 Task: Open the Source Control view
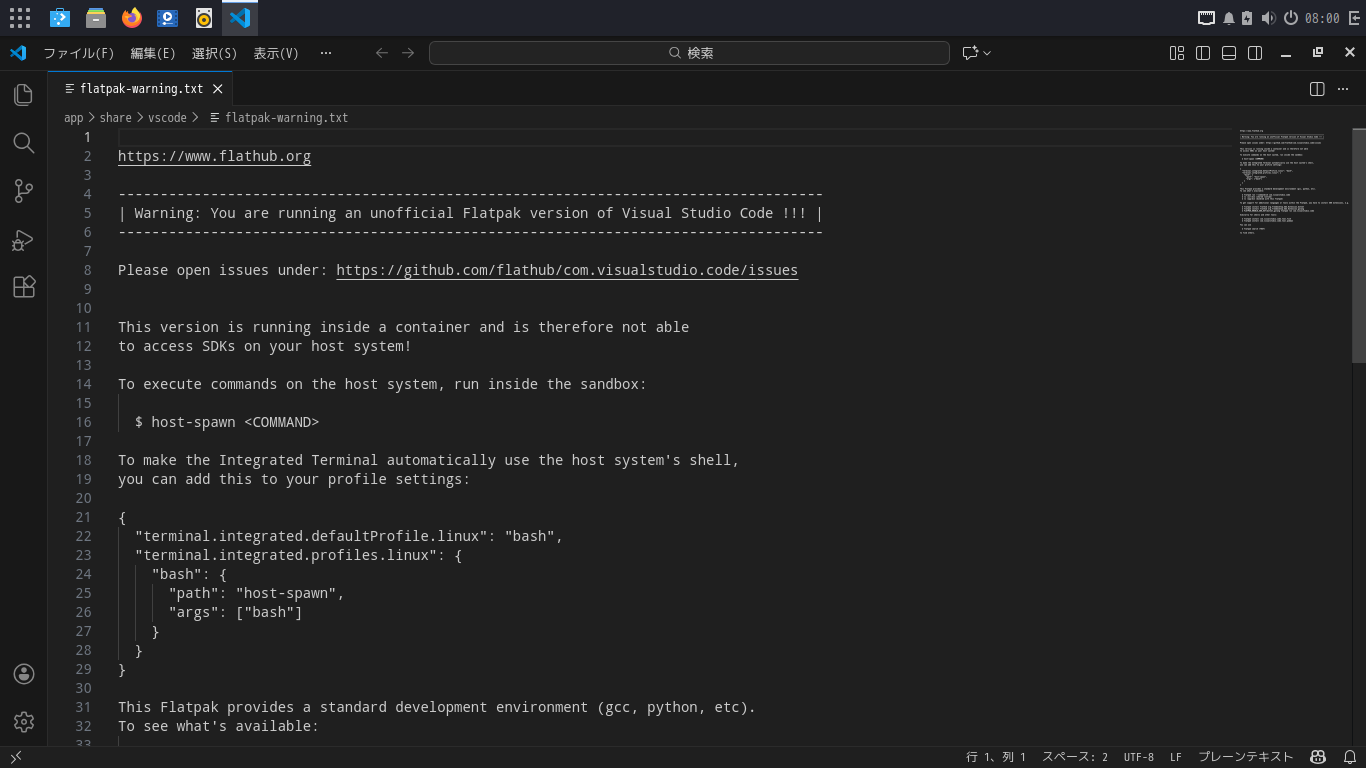[x=24, y=191]
